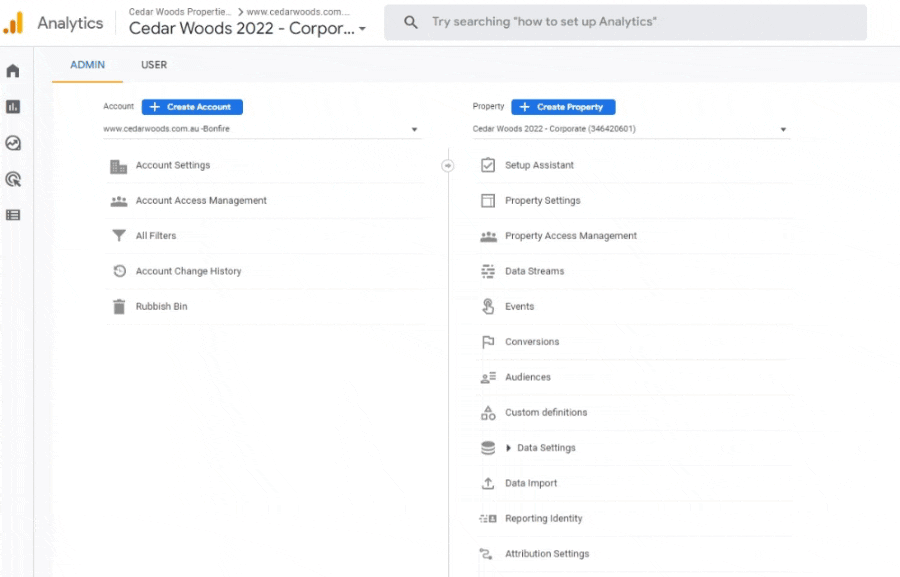
Task: Click the Reporting Identity icon
Action: click(x=488, y=518)
